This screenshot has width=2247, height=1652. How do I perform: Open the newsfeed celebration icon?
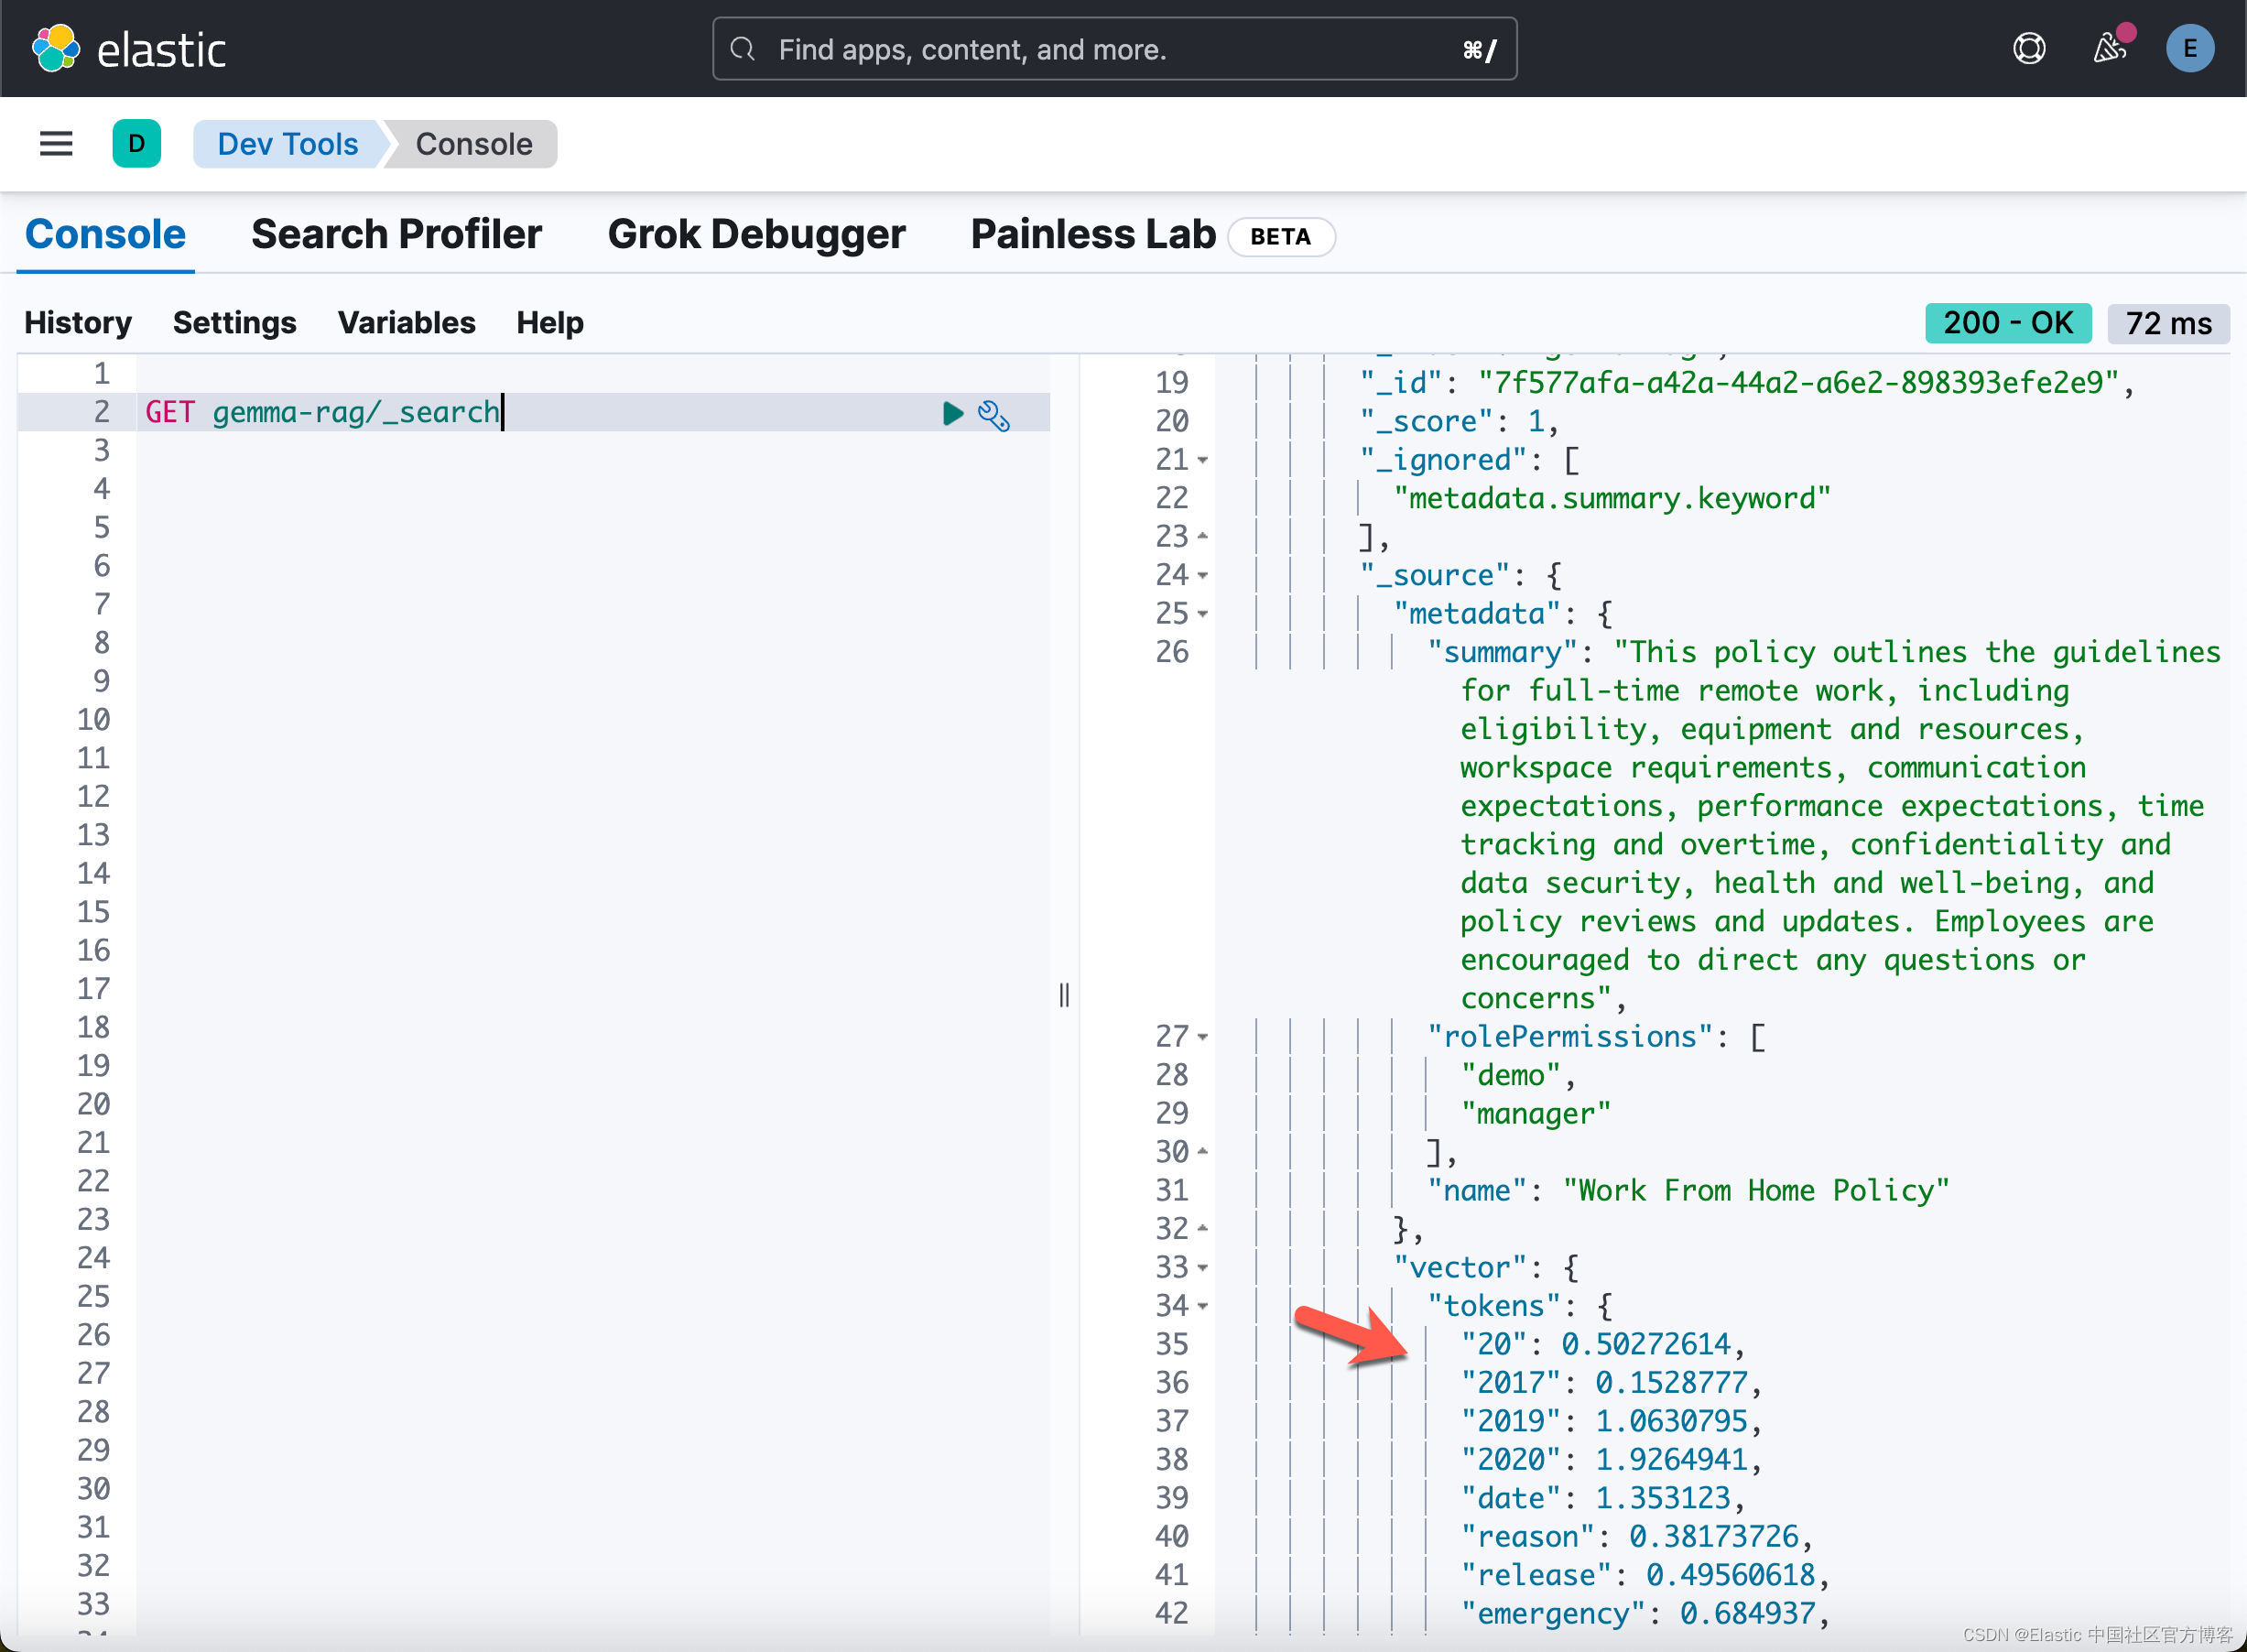[x=2110, y=49]
